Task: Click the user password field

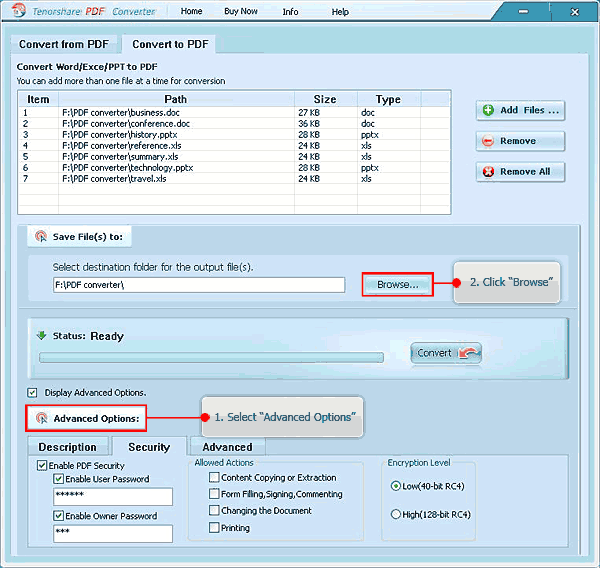Action: [113, 496]
